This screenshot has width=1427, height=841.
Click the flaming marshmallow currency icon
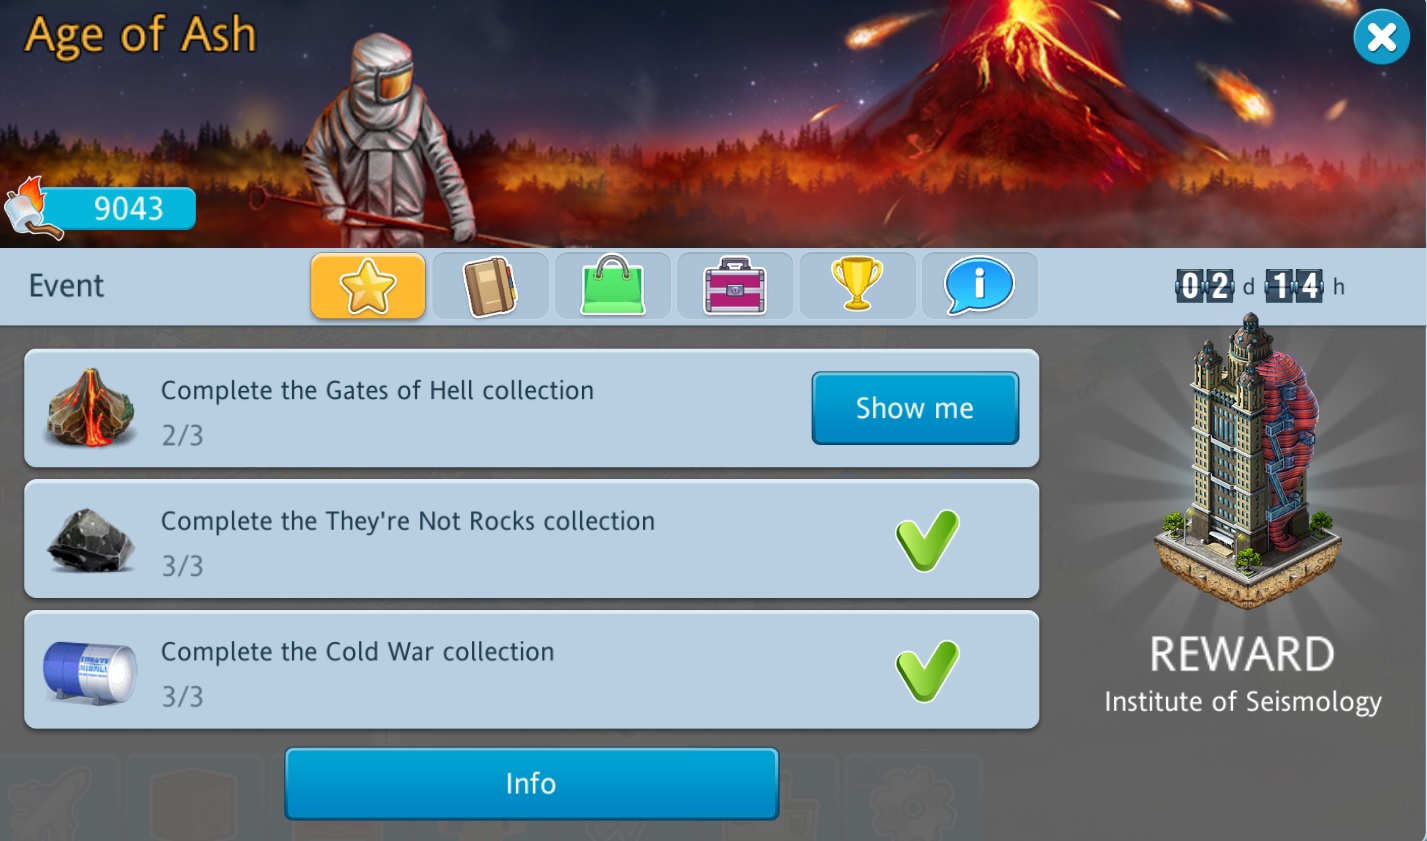[x=33, y=209]
